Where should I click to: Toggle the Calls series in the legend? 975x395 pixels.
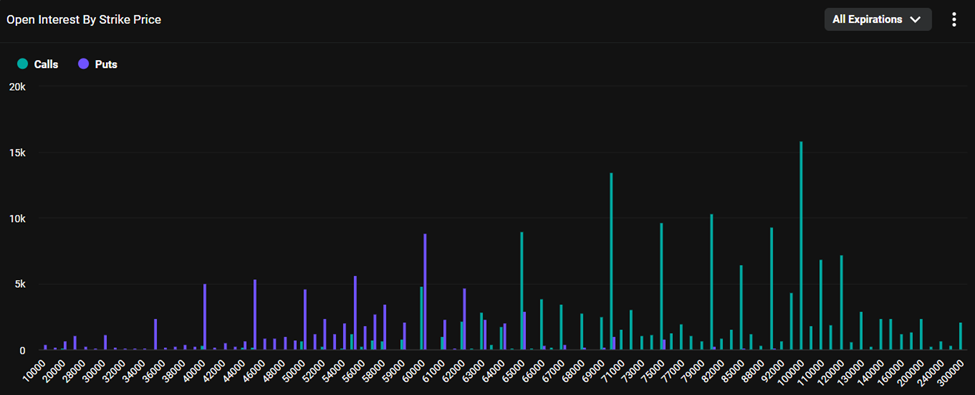37,64
